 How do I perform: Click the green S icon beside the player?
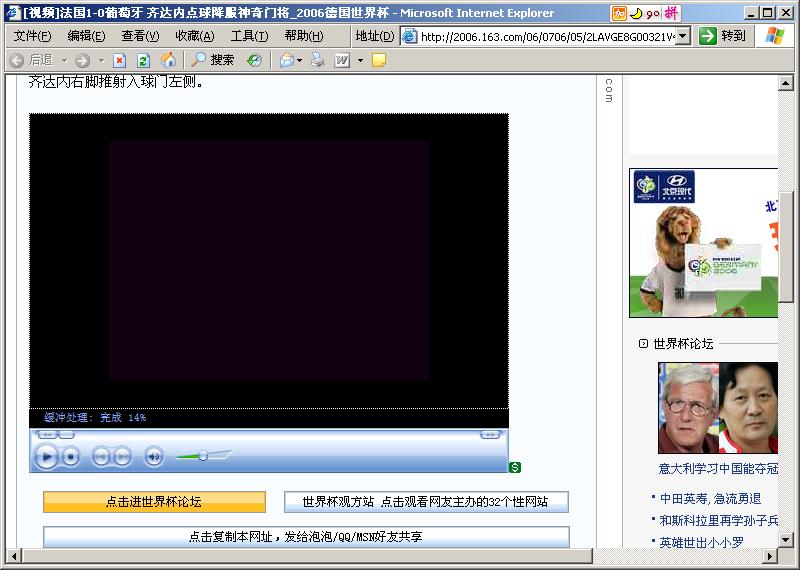(x=515, y=467)
